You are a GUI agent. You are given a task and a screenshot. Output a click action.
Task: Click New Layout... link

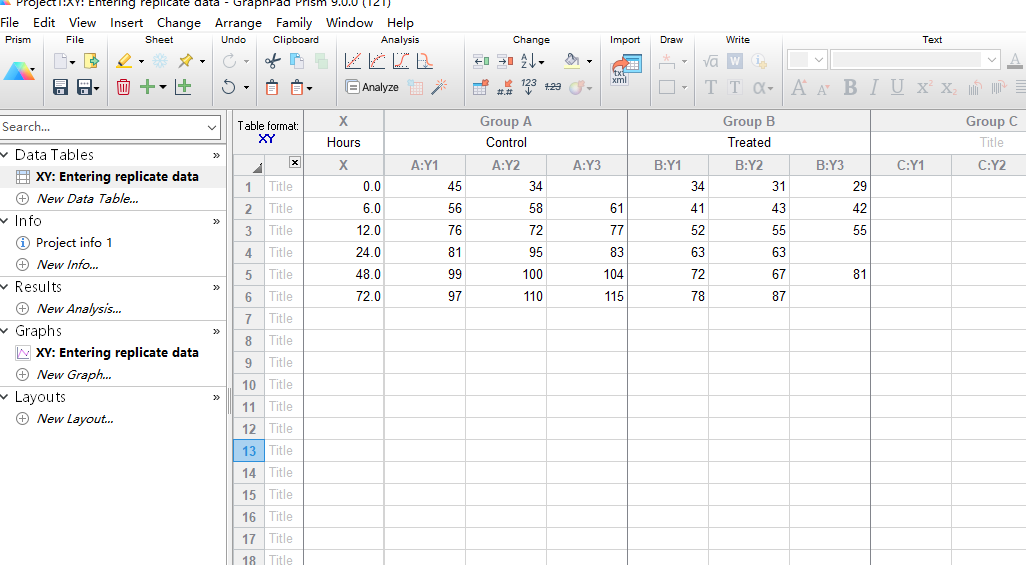[x=75, y=419]
